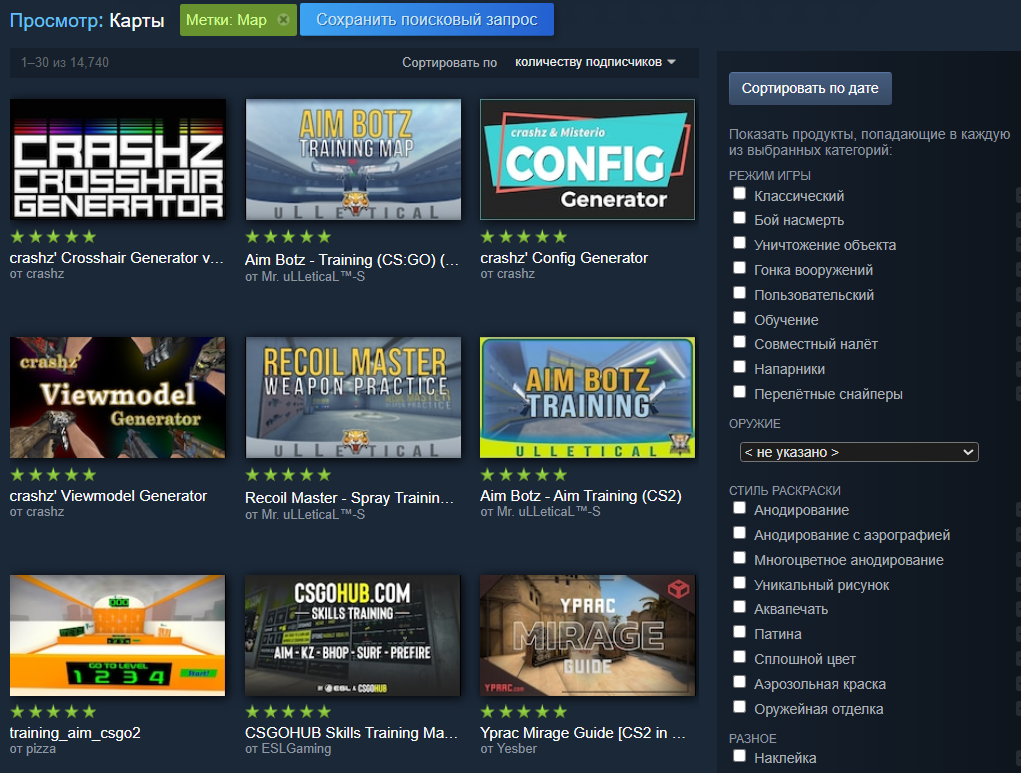This screenshot has height=773, width=1021.
Task: Open Recoil Master Weapon Practice thumbnail
Action: [x=353, y=397]
